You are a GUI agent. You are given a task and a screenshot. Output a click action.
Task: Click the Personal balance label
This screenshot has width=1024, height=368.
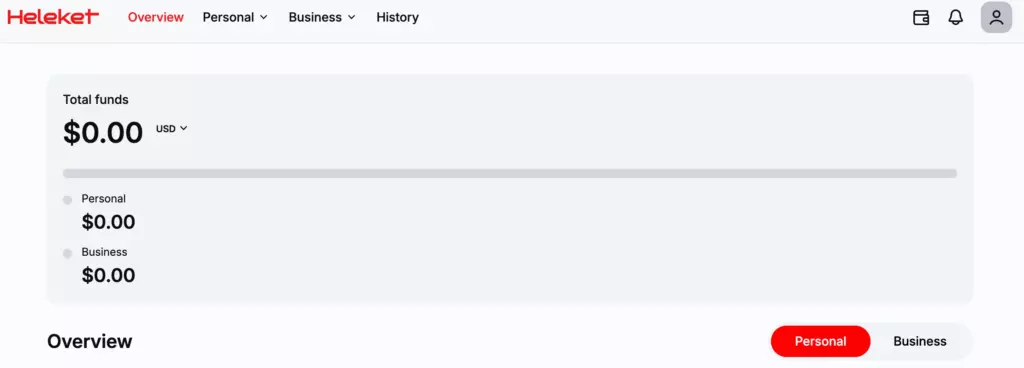pyautogui.click(x=103, y=198)
